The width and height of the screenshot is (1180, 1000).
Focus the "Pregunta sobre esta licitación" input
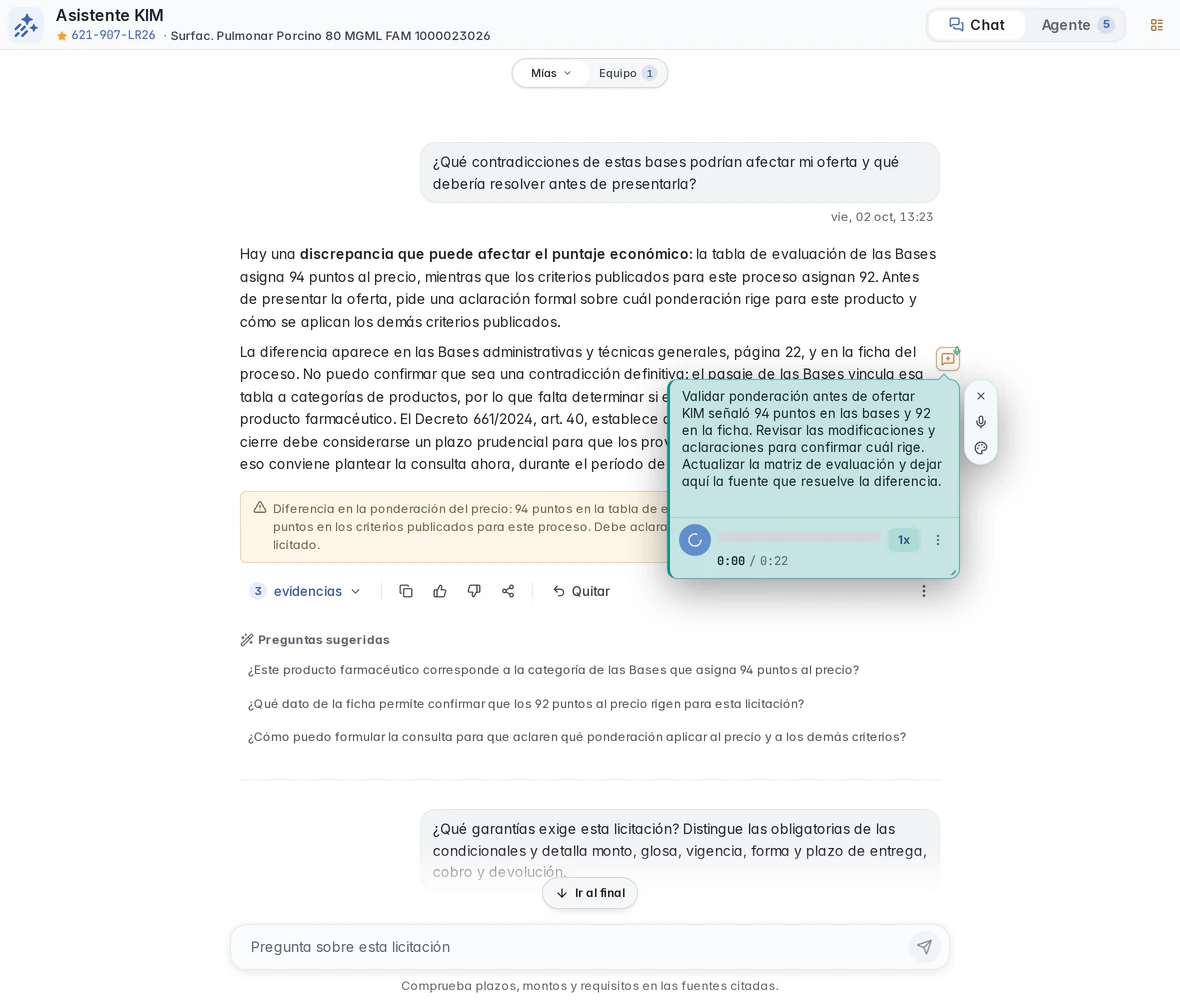pyautogui.click(x=576, y=947)
